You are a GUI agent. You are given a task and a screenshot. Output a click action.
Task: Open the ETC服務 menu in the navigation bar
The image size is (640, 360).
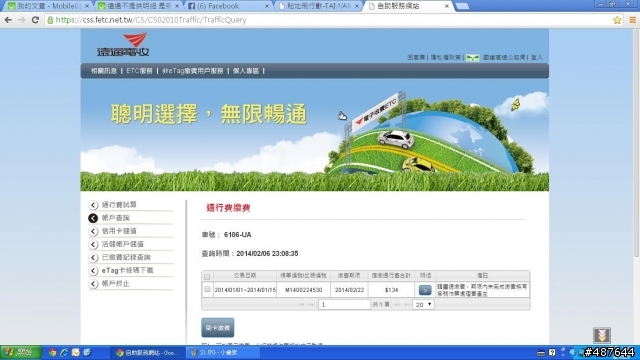(x=139, y=71)
